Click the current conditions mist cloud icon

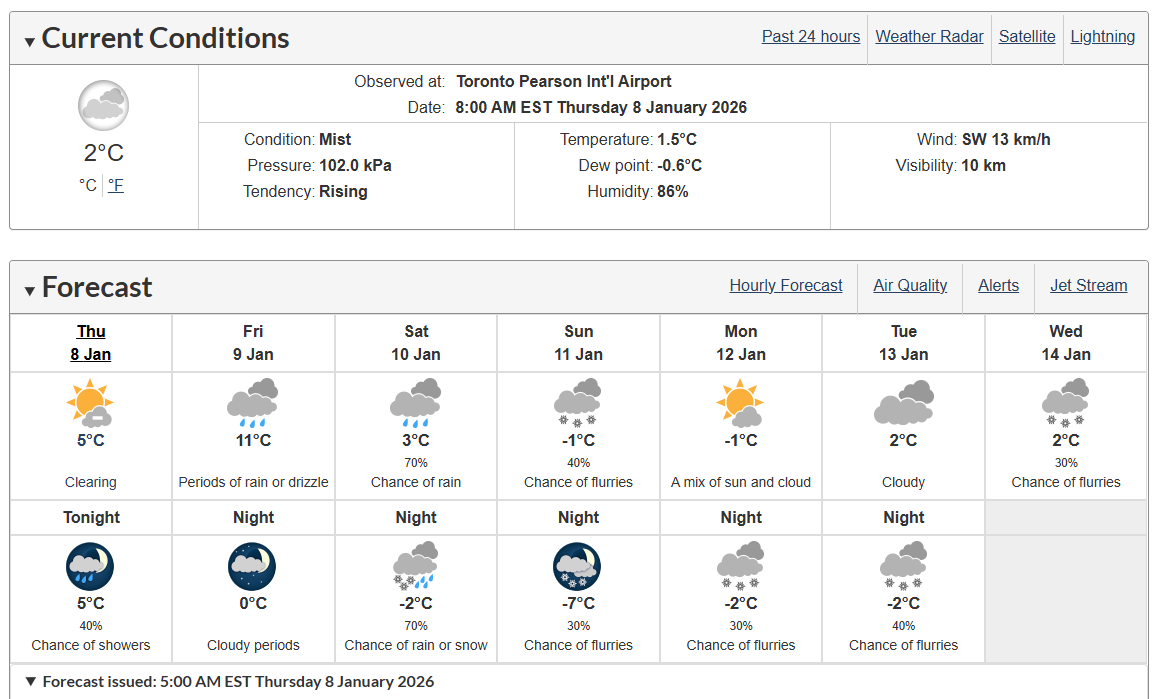coord(104,105)
